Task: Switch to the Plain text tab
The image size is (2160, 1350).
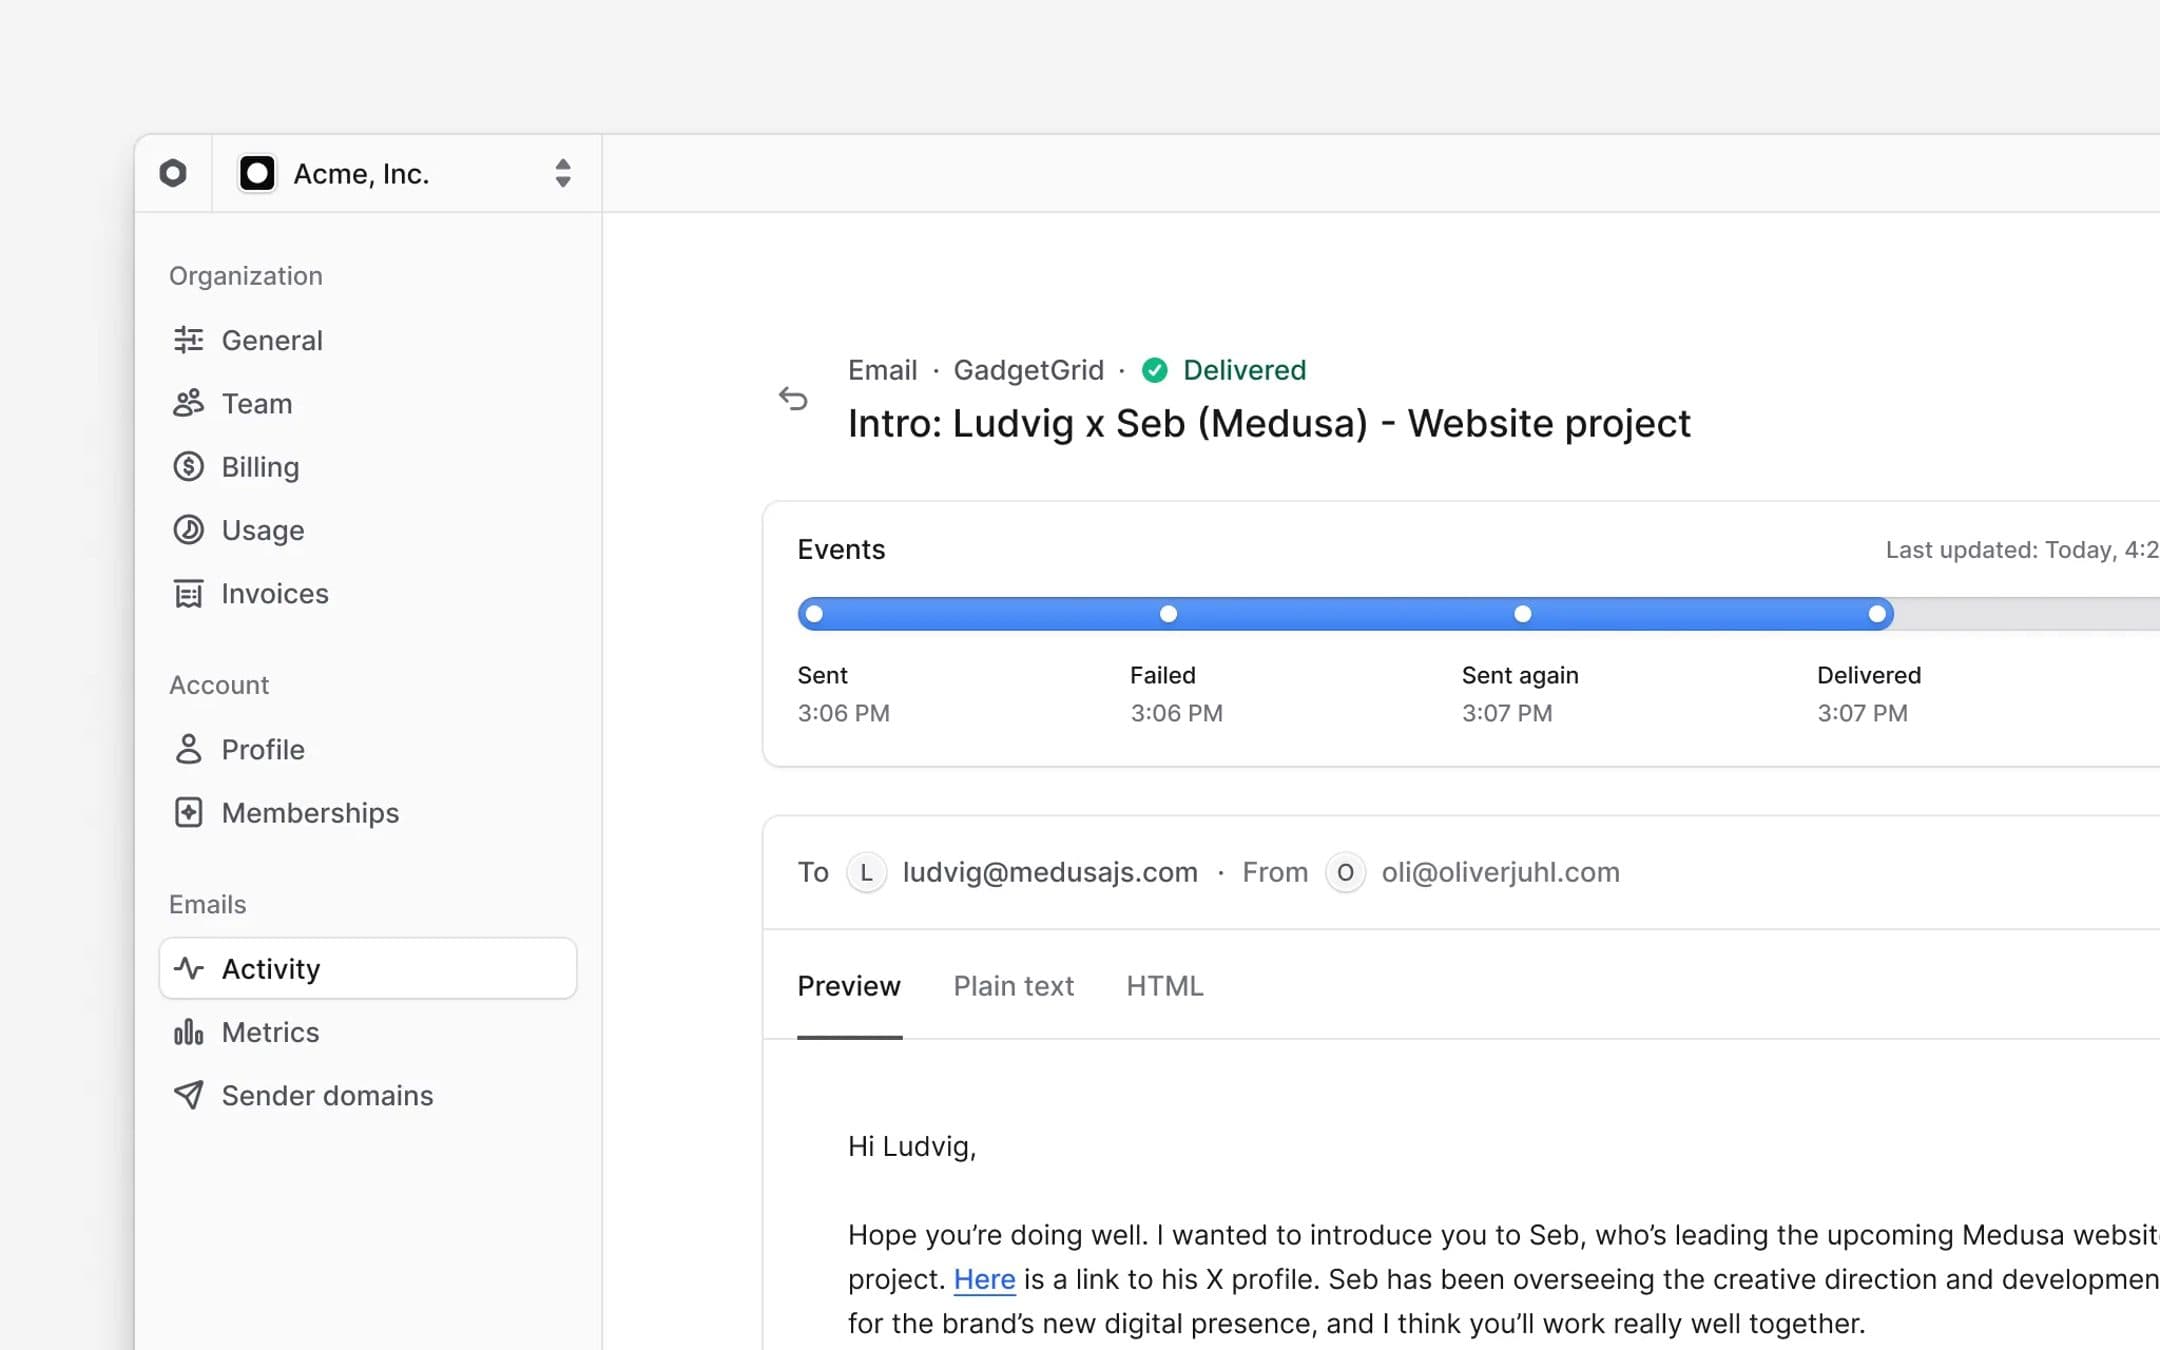Action: tap(1013, 986)
